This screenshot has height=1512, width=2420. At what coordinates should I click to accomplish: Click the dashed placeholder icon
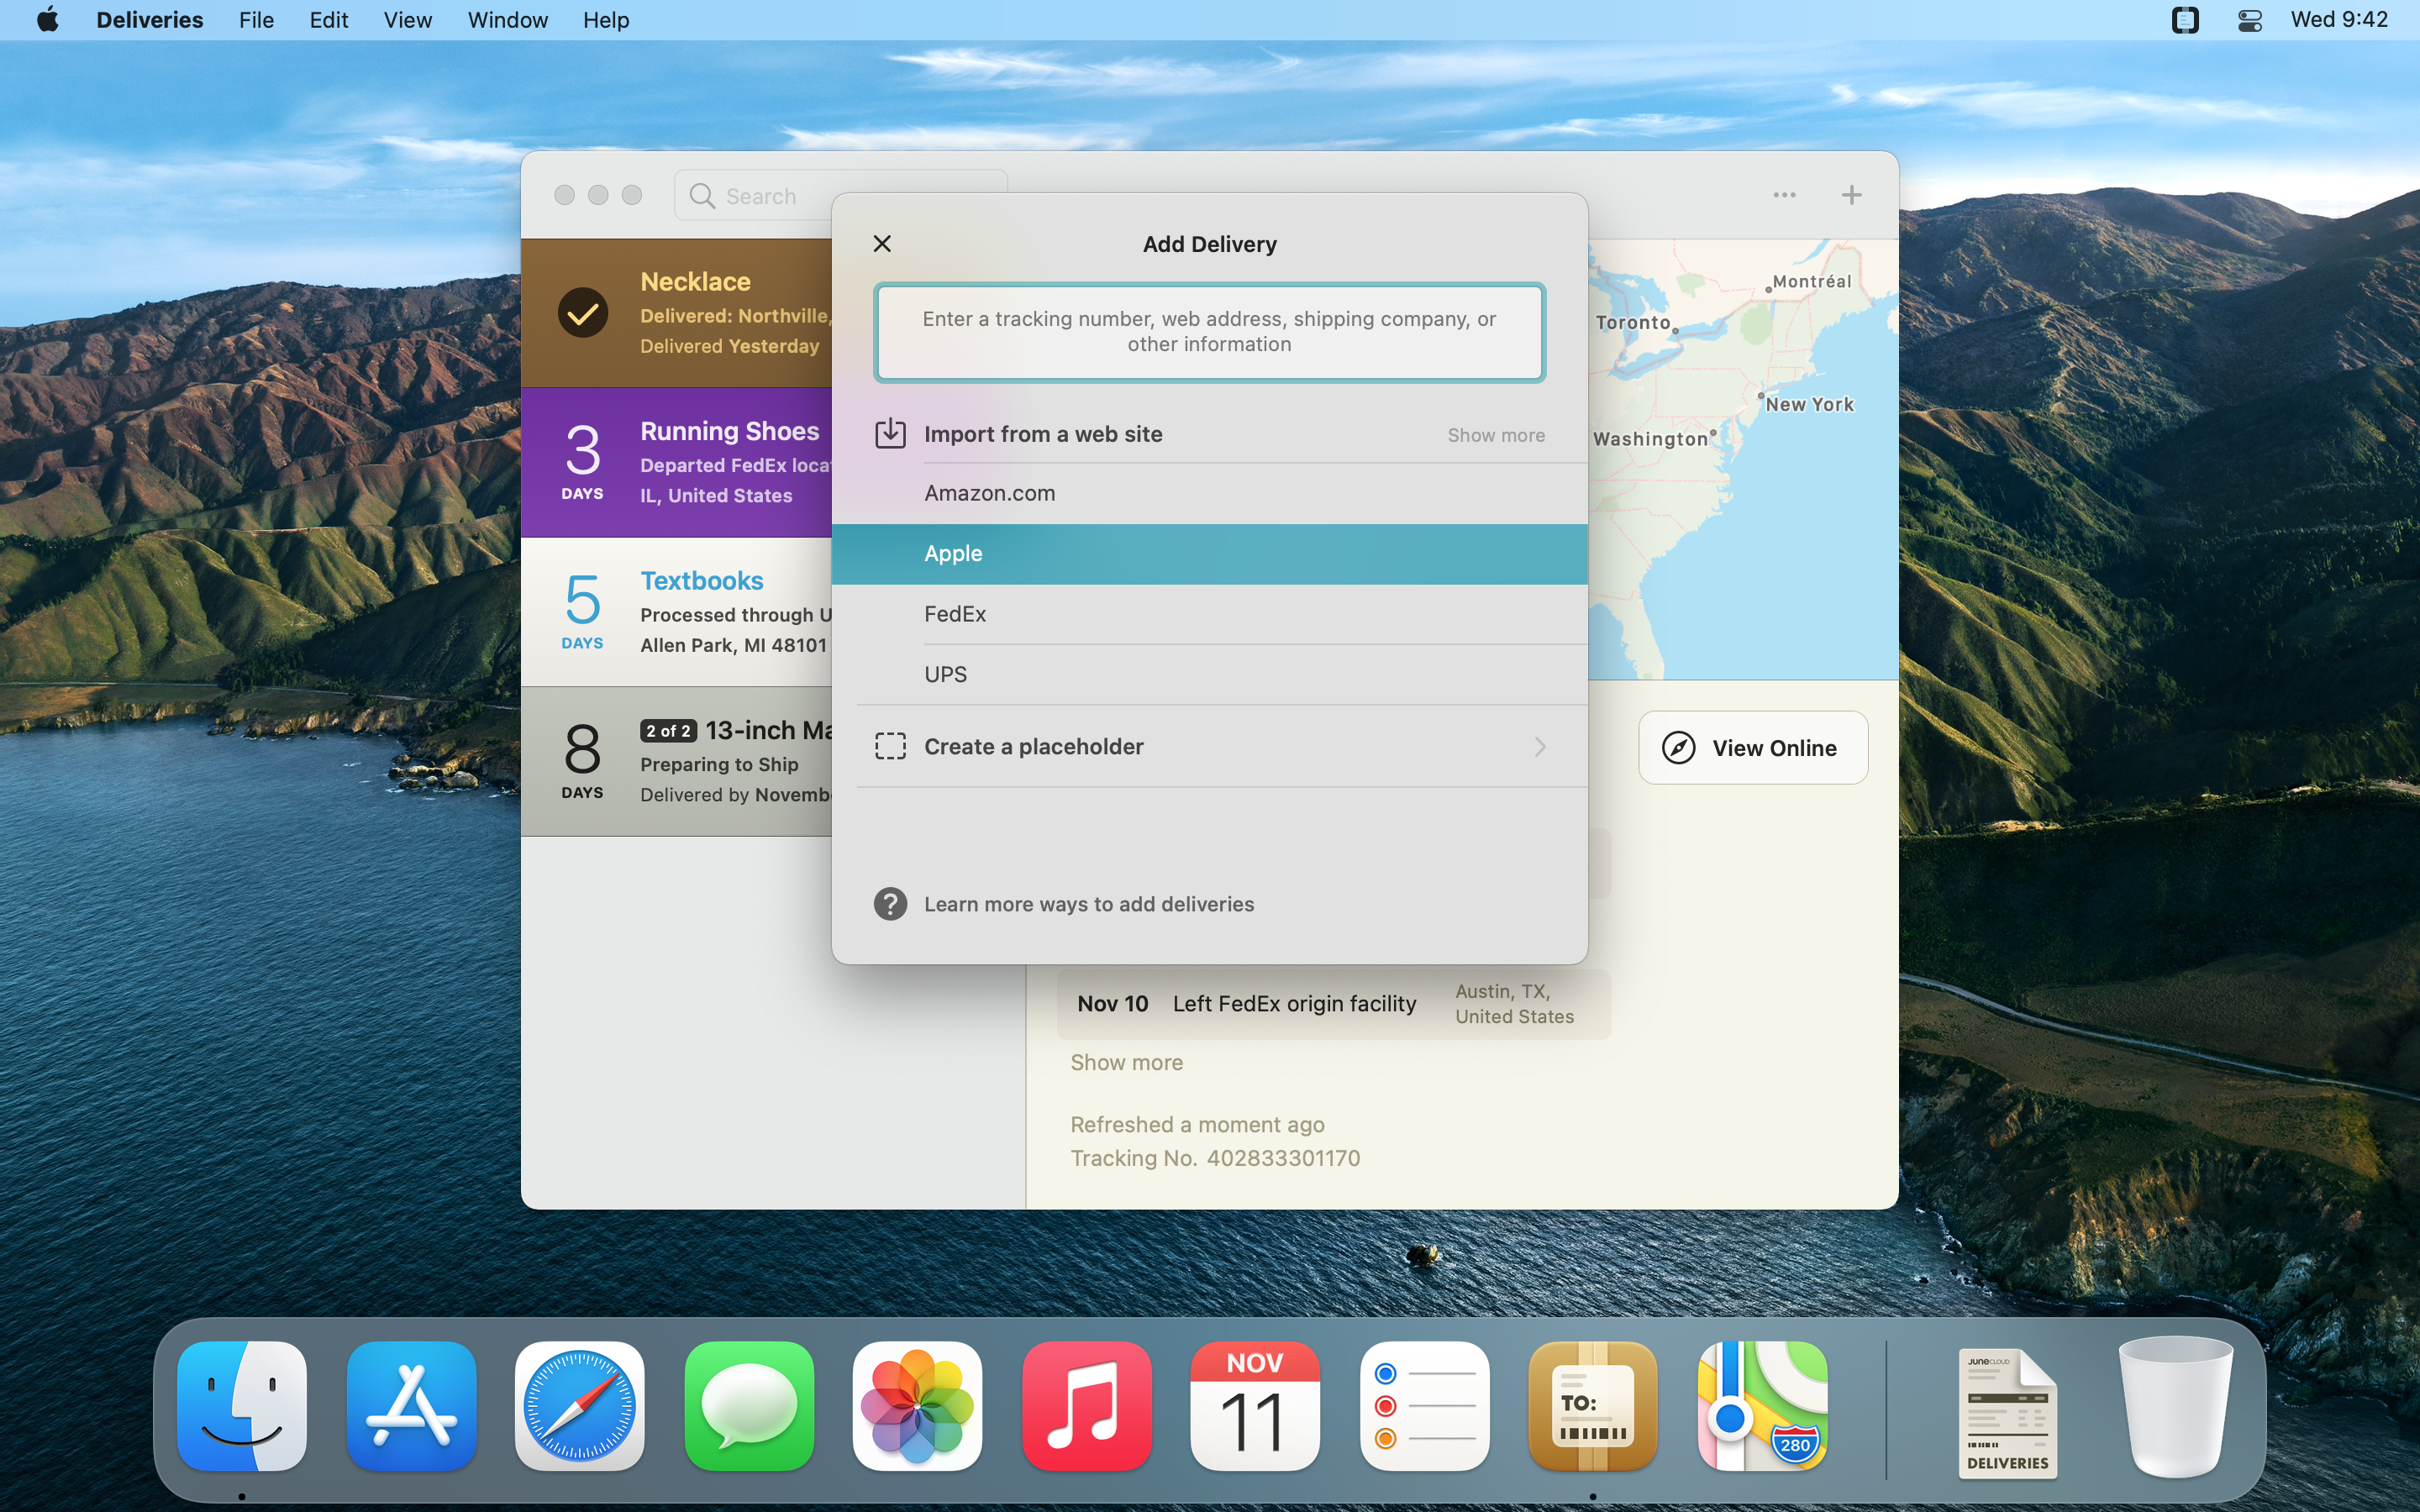[890, 746]
